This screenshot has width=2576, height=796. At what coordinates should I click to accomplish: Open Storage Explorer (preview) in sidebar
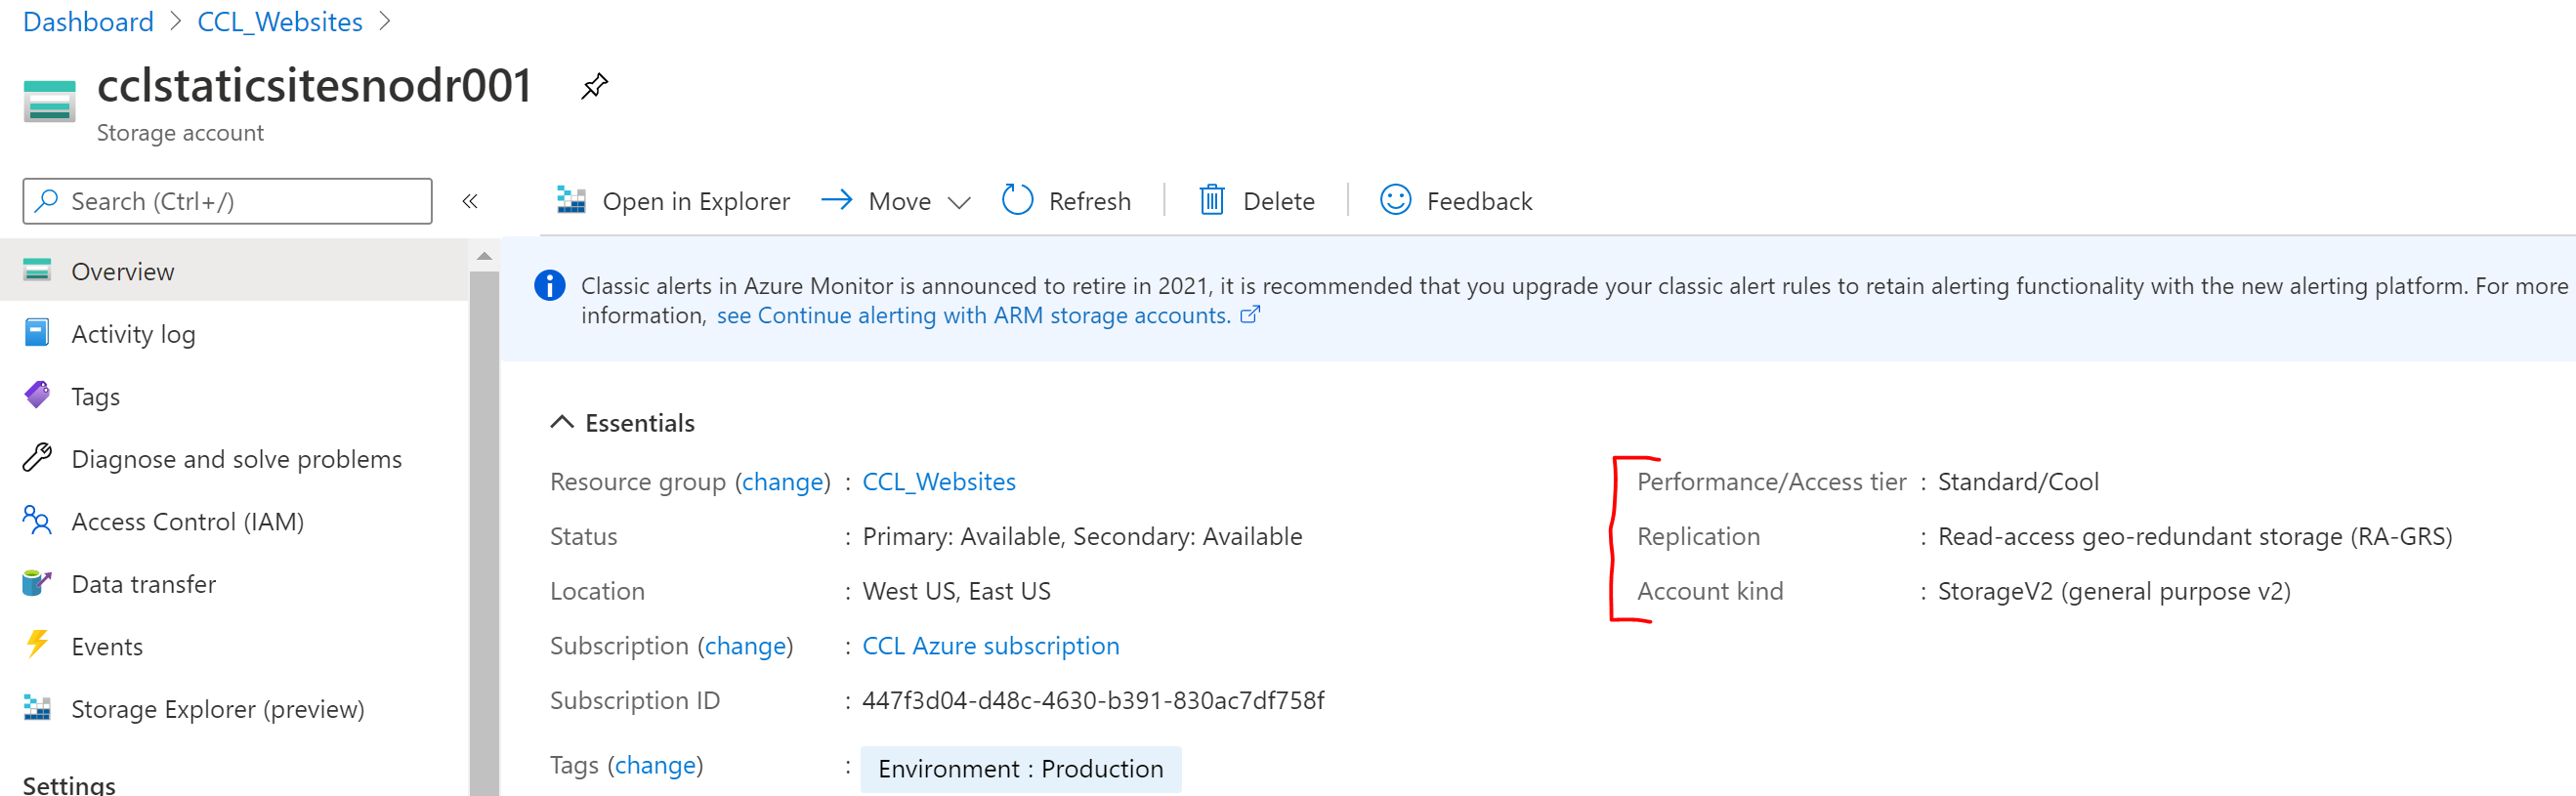click(x=217, y=709)
